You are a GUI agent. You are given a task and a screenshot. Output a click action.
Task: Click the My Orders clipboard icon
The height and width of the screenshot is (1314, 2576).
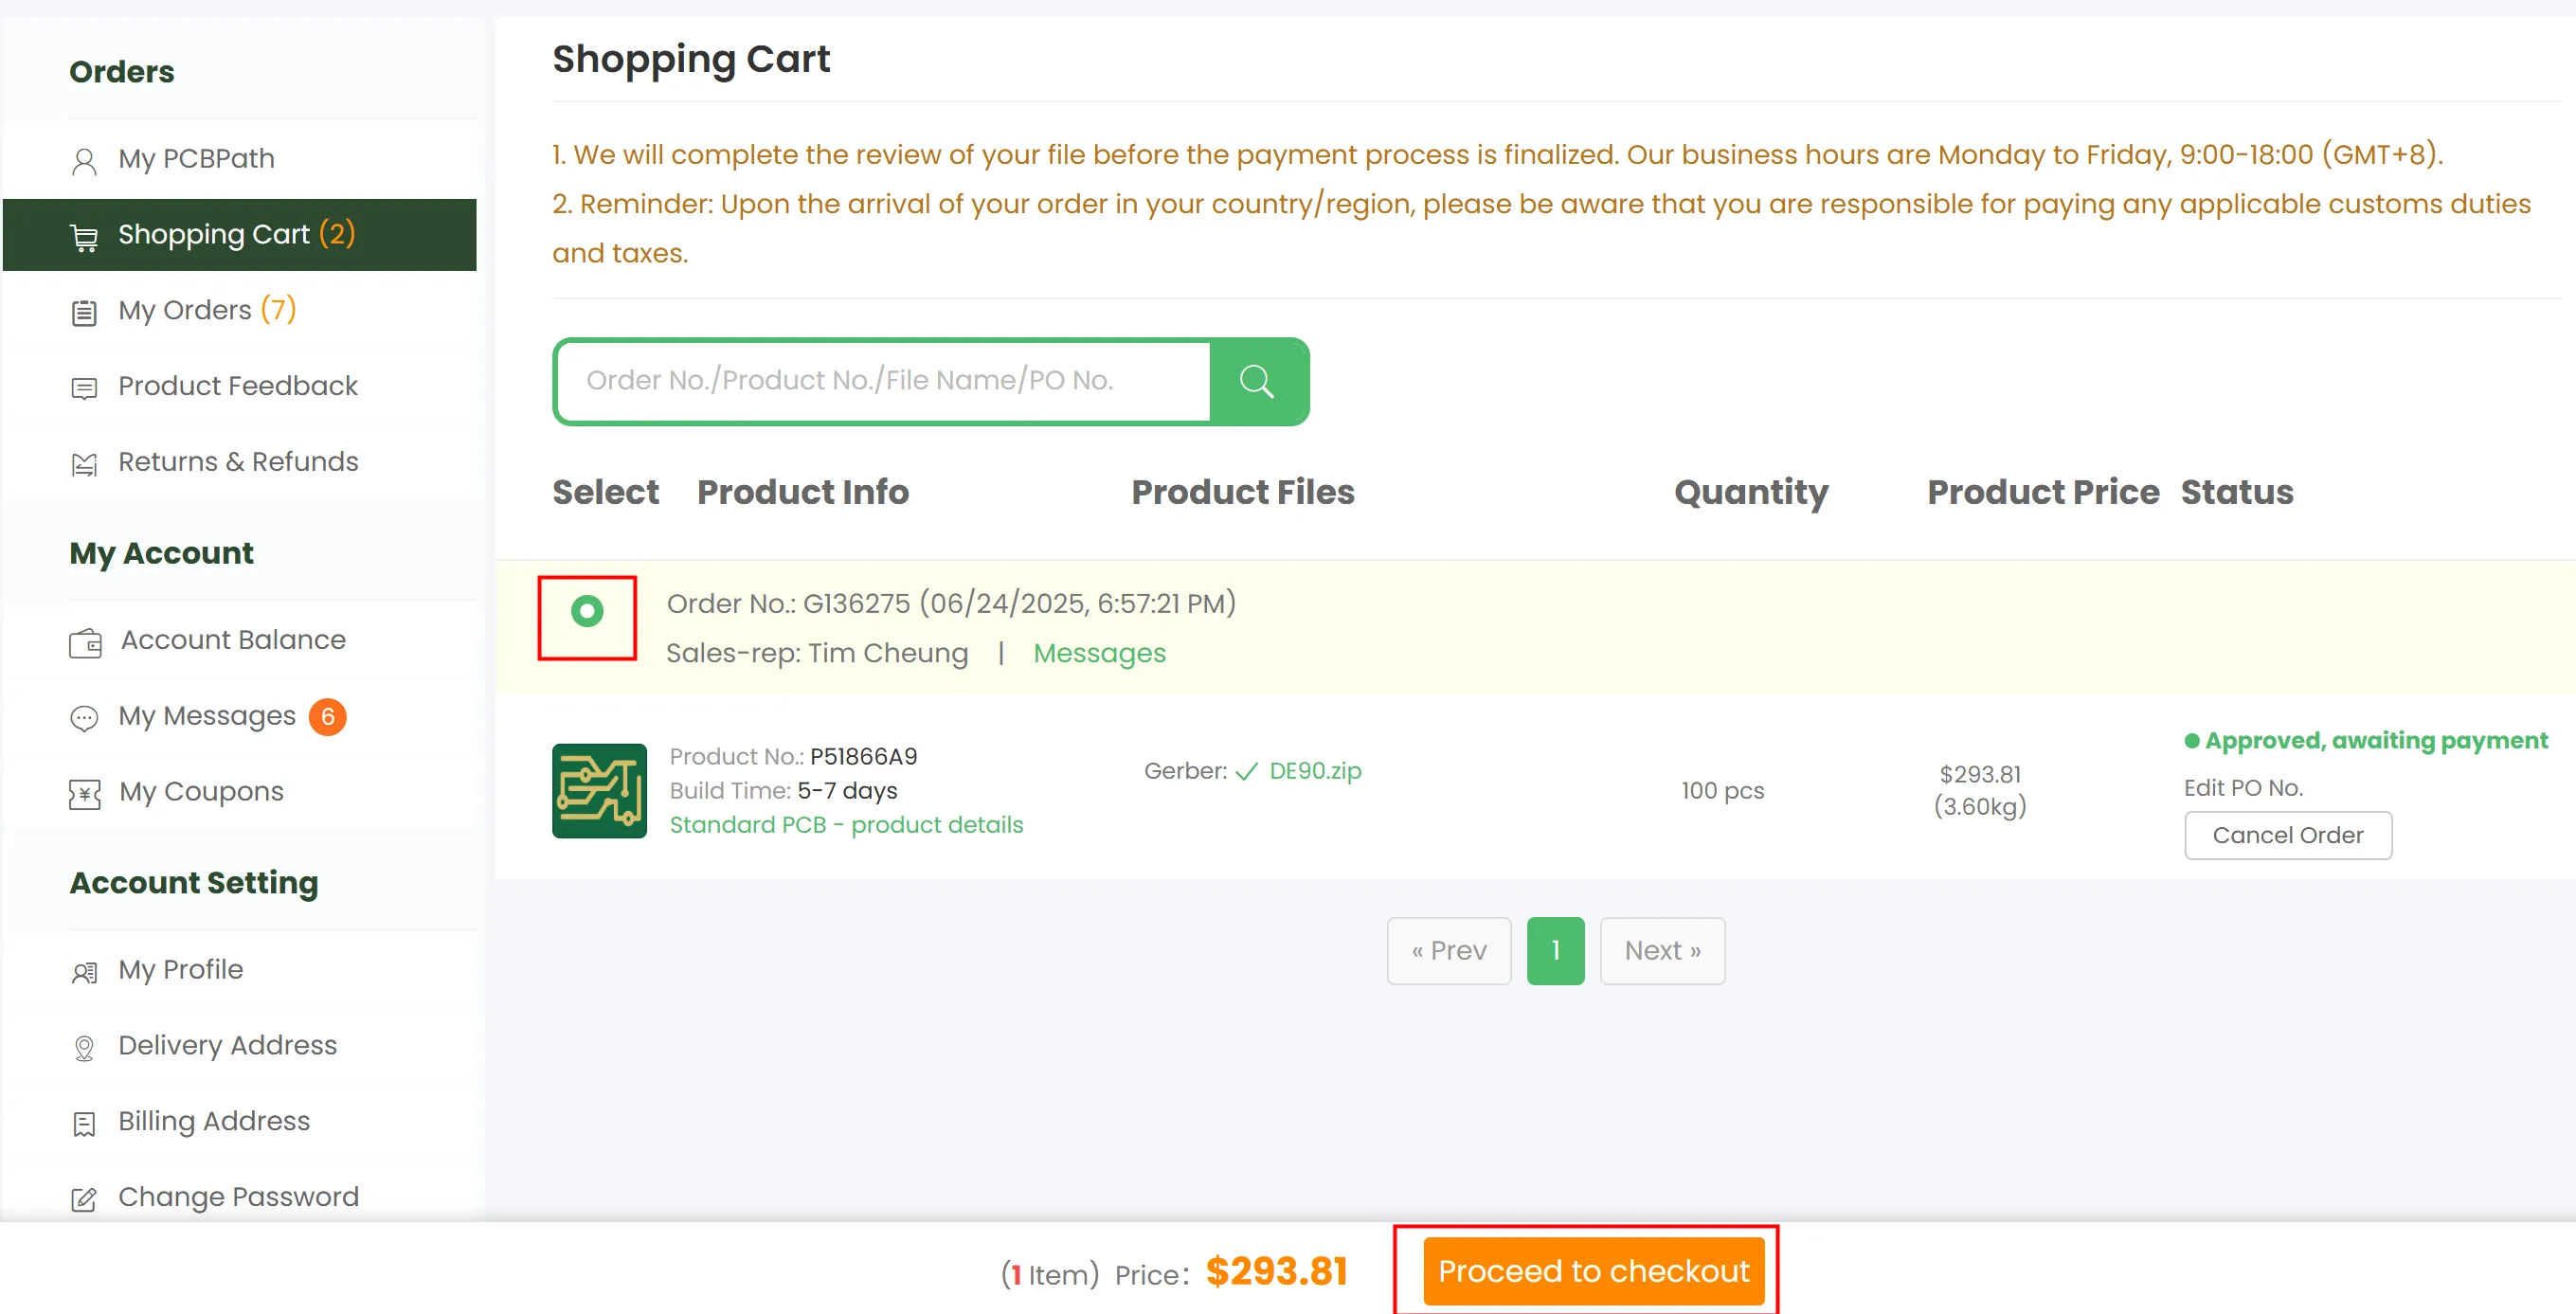[84, 312]
